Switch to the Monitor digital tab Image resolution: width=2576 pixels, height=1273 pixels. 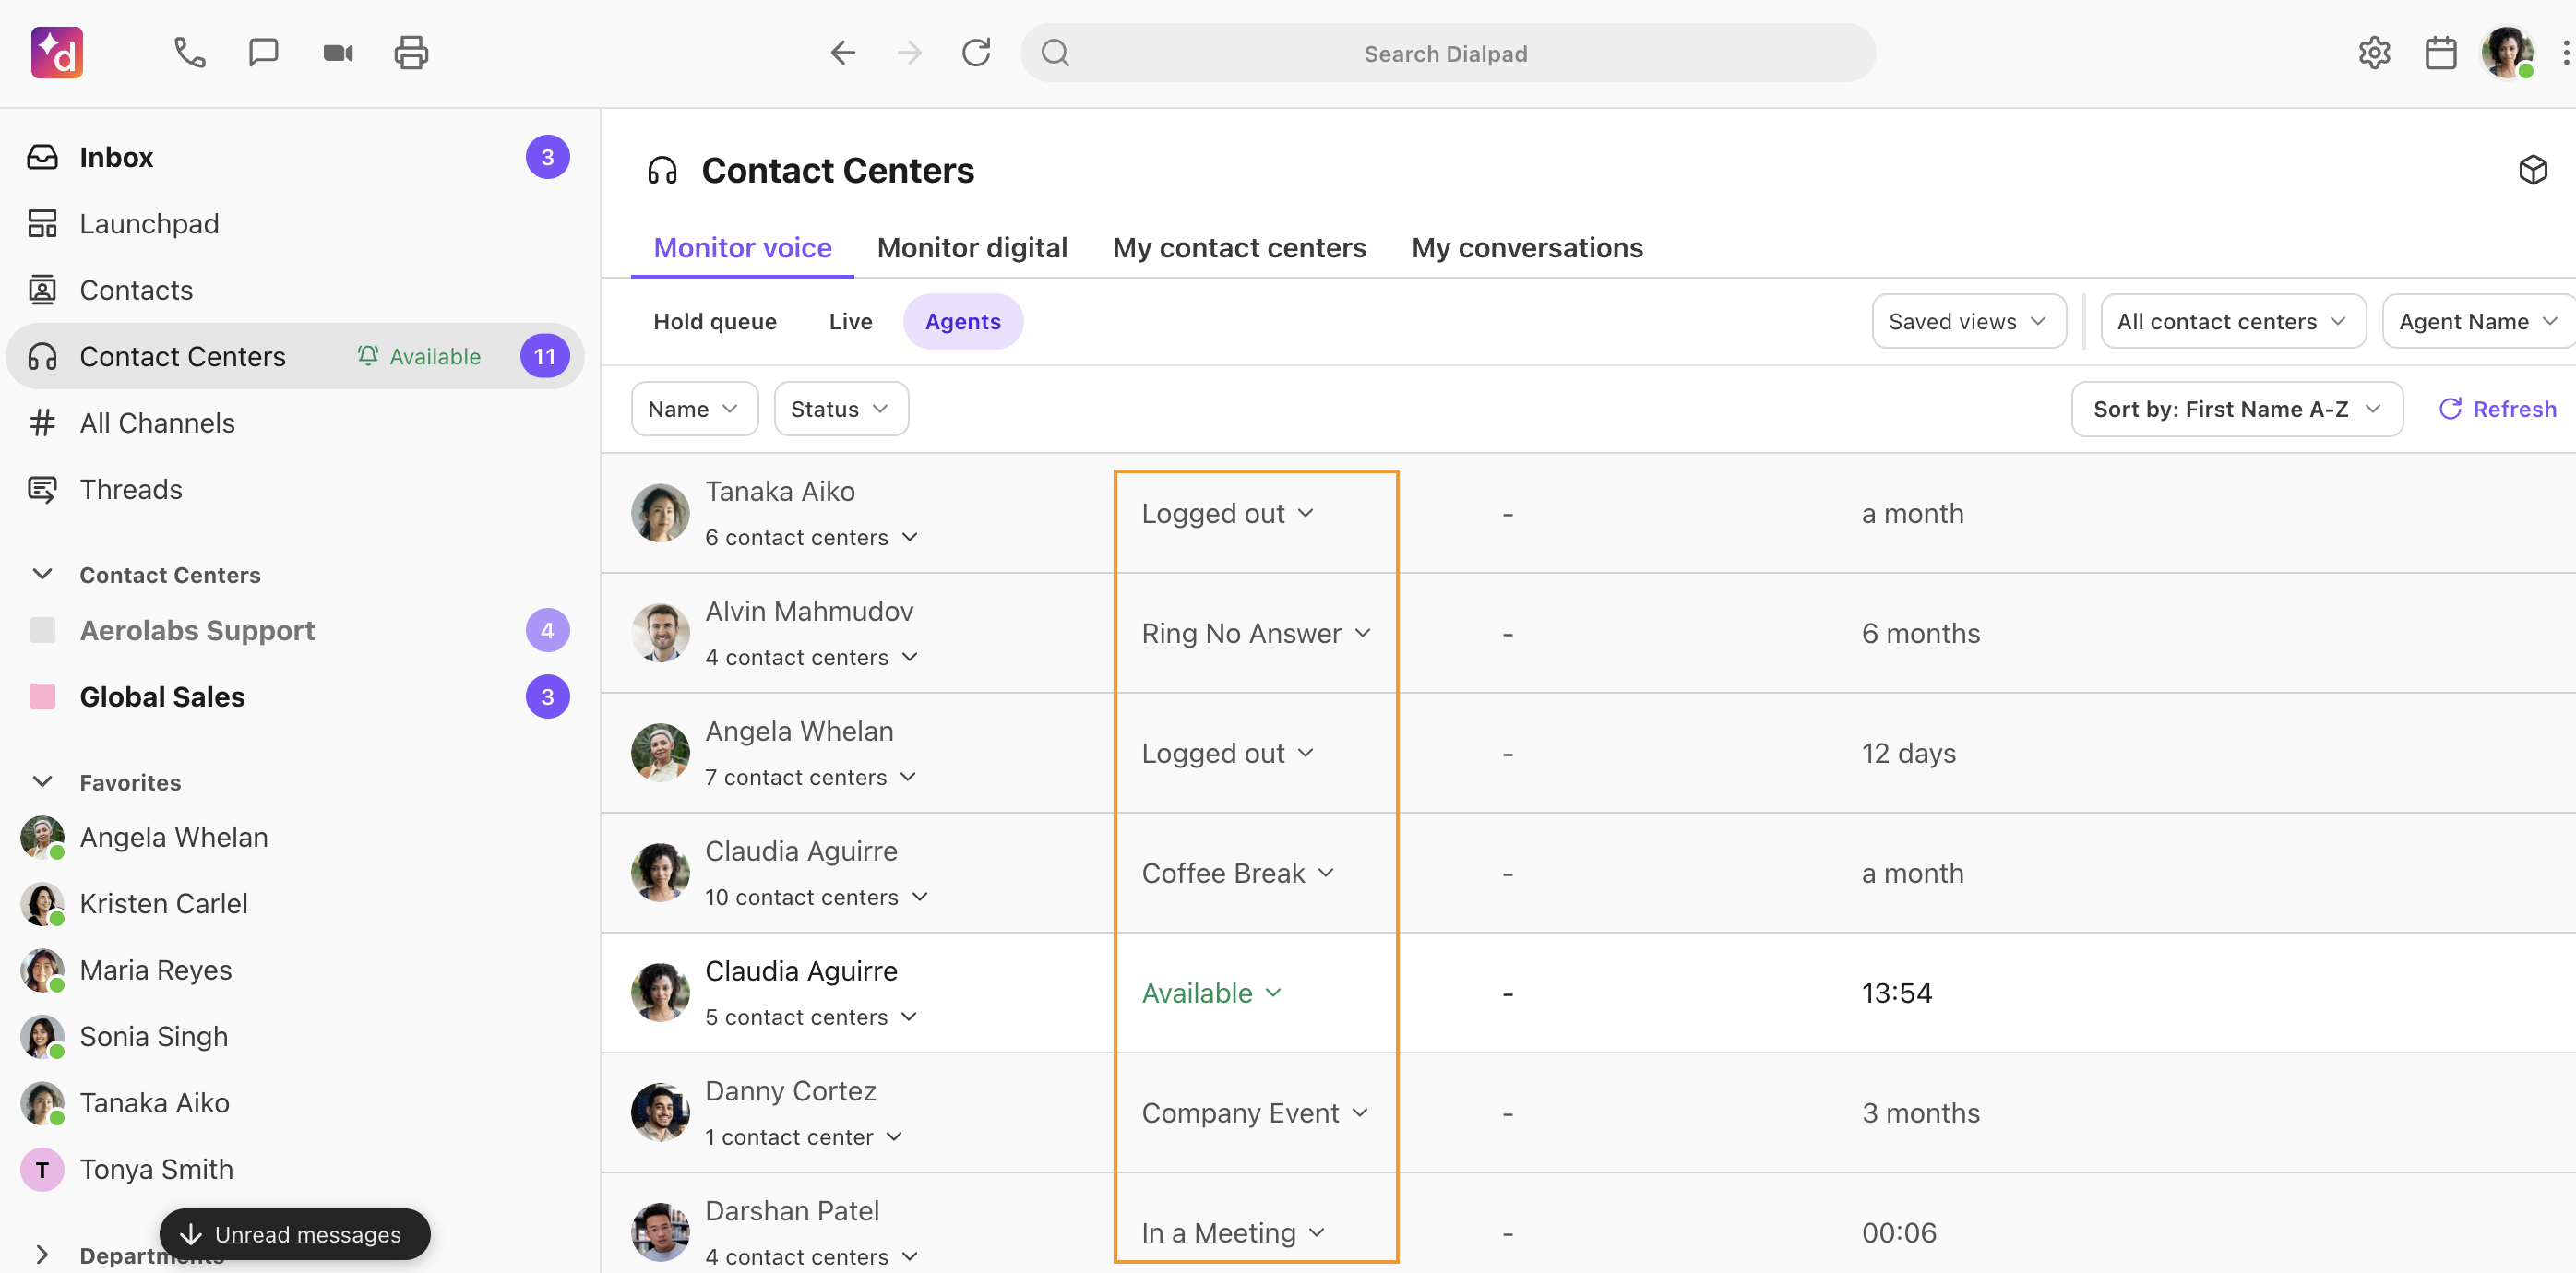[x=972, y=247]
